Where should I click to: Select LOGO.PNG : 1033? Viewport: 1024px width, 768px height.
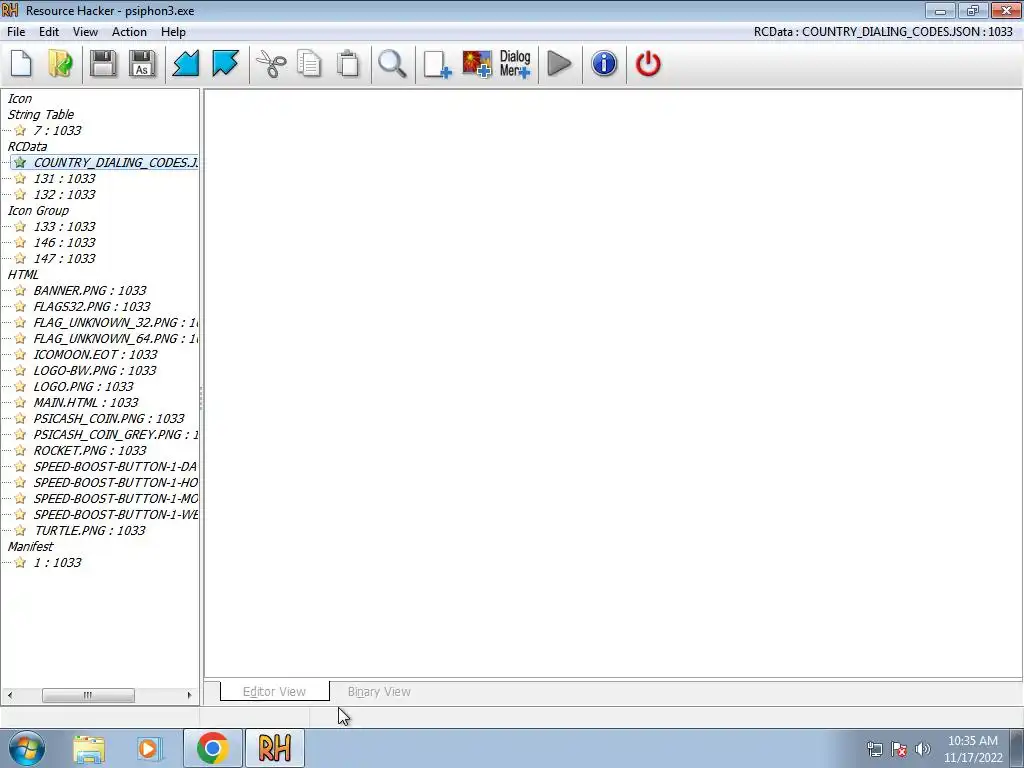click(84, 387)
